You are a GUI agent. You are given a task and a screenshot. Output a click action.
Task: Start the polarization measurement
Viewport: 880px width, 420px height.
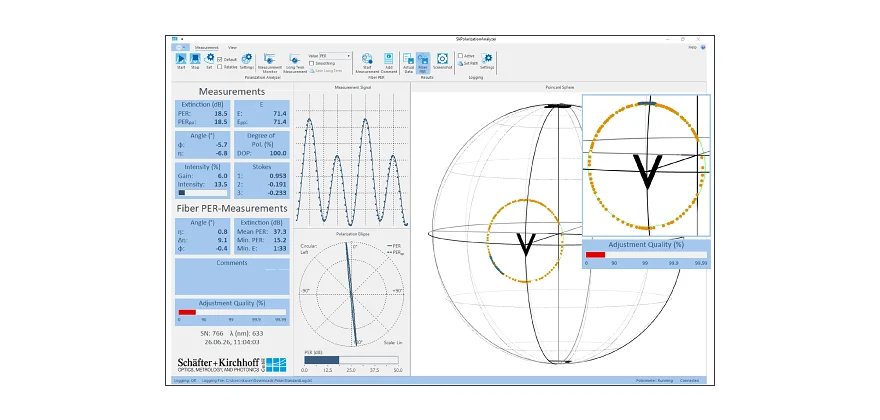tap(181, 61)
